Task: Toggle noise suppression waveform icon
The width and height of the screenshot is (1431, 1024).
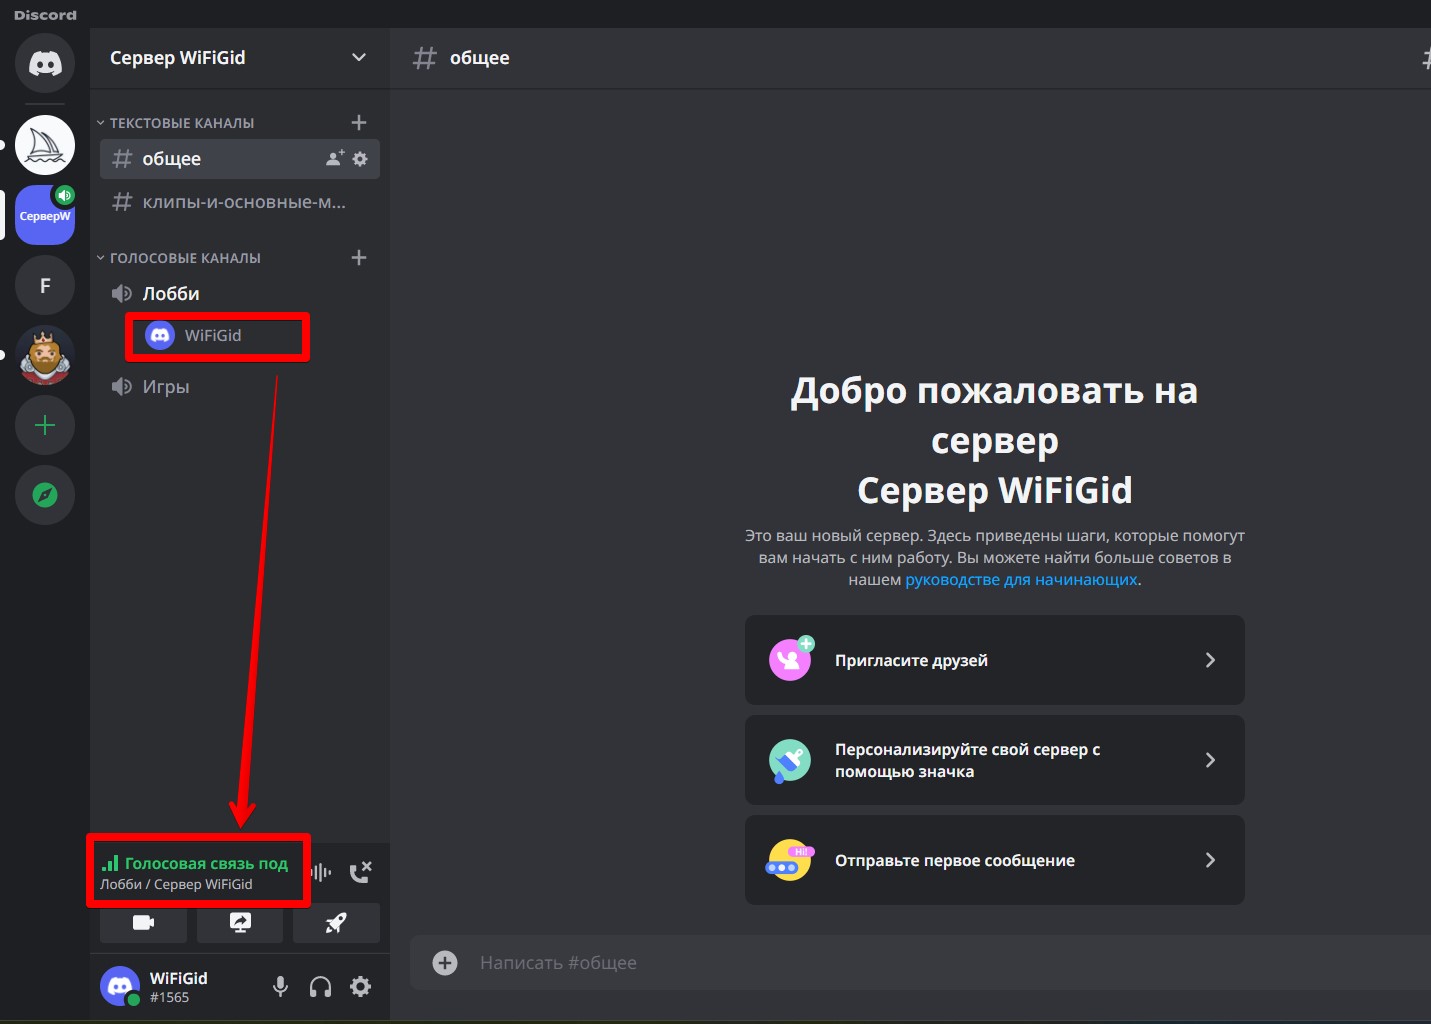Action: pos(321,872)
